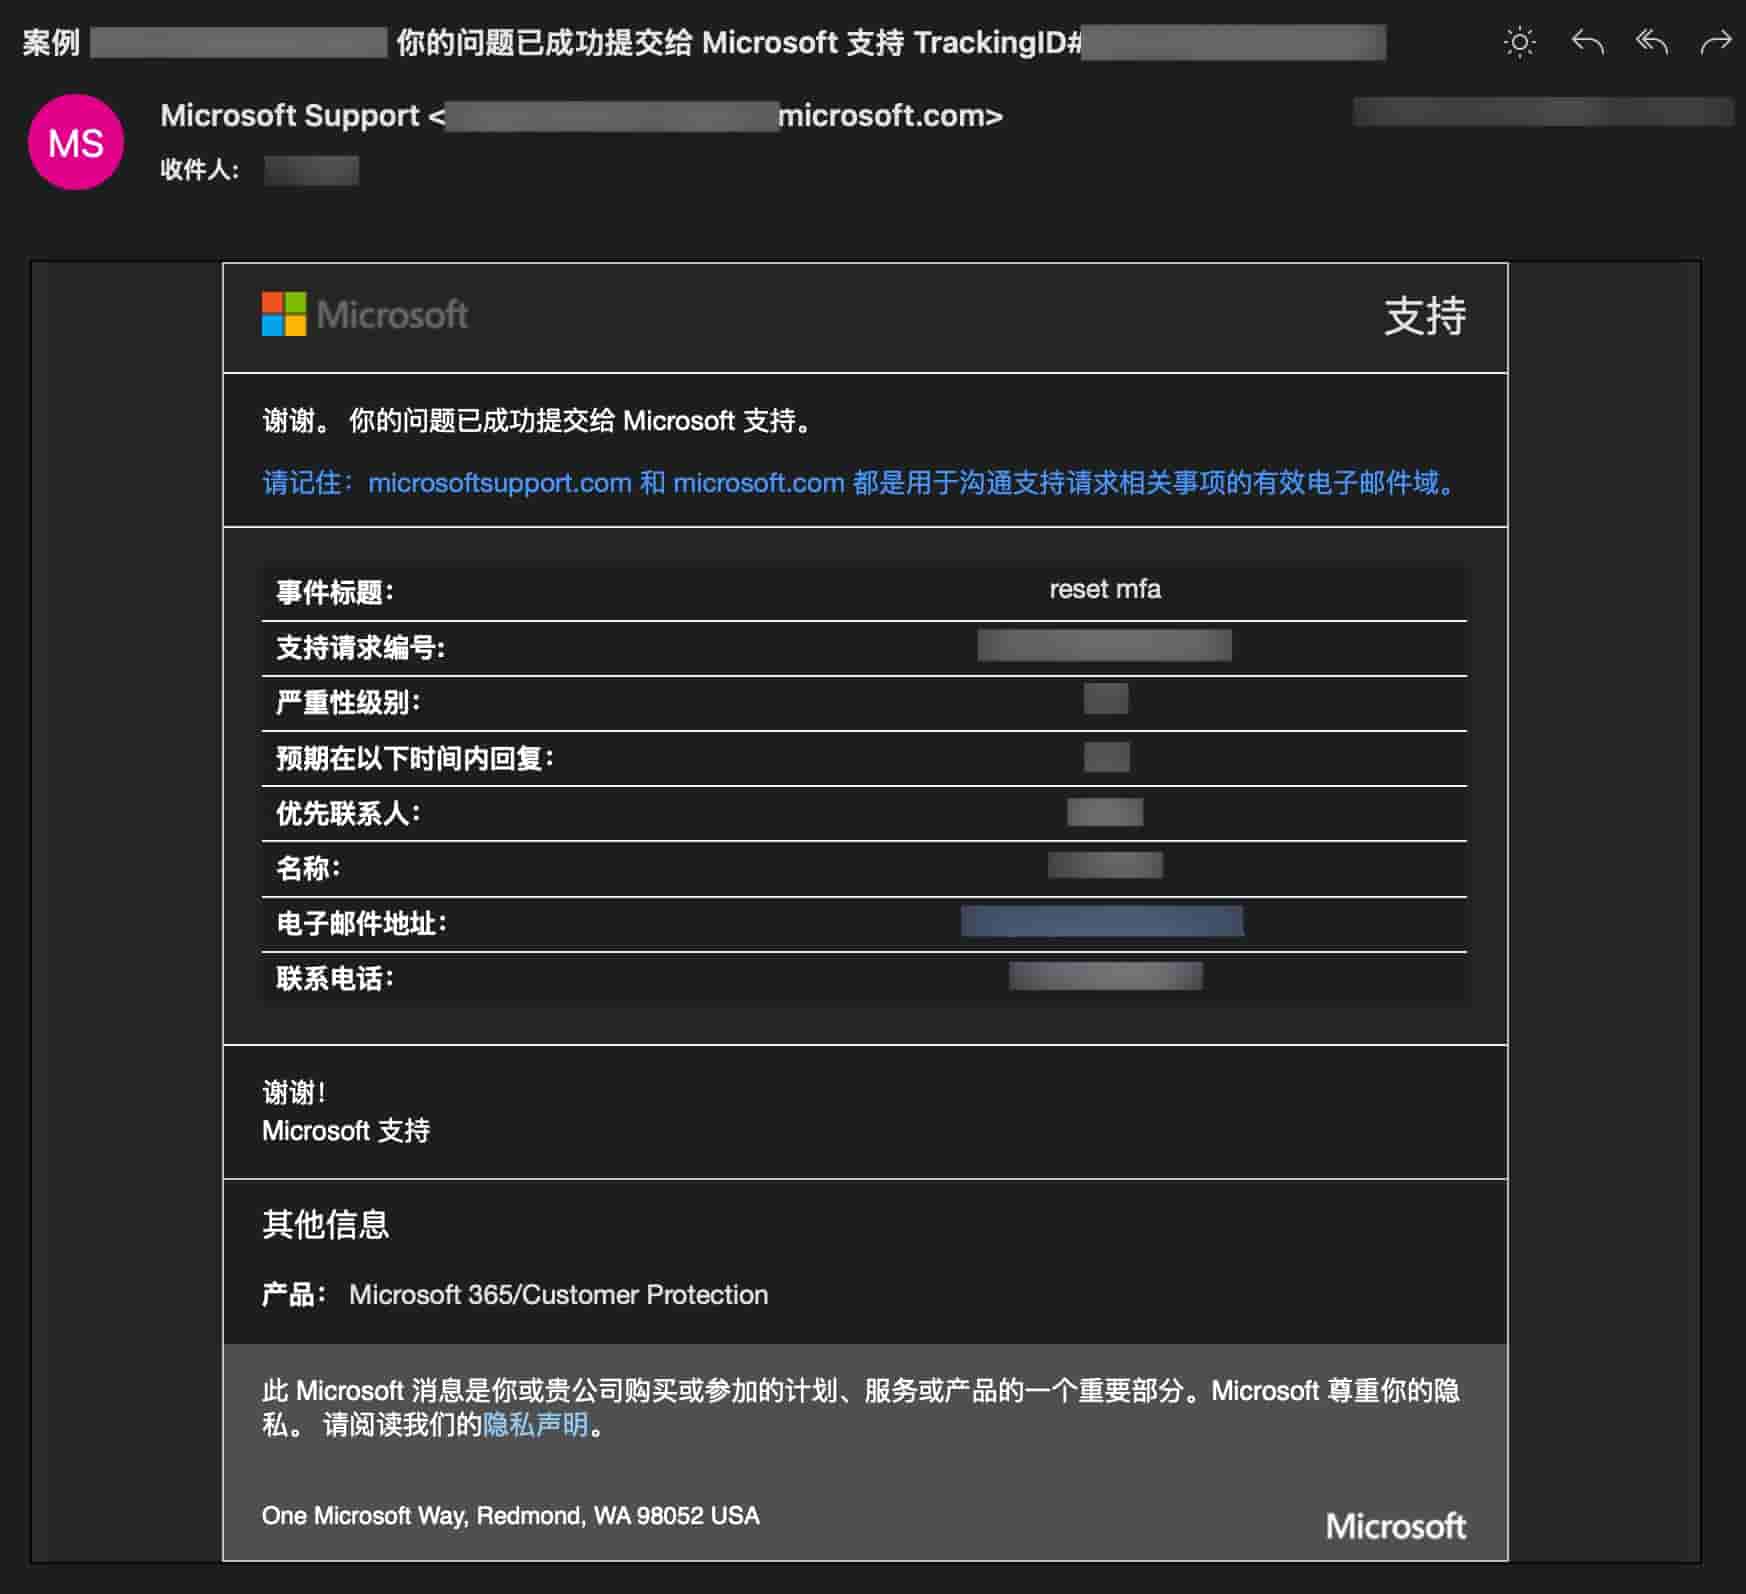Screen dimensions: 1746x1594
Task: Click the 支持请求编号 value field
Action: click(1105, 645)
